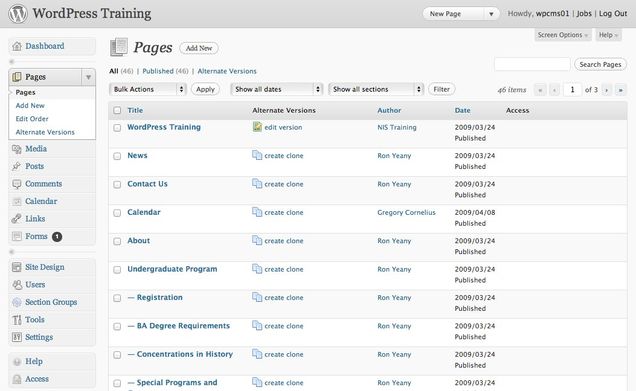Screen dimensions: 636x391
Task: Open the Bulk Actions dropdown
Action: pyautogui.click(x=148, y=89)
